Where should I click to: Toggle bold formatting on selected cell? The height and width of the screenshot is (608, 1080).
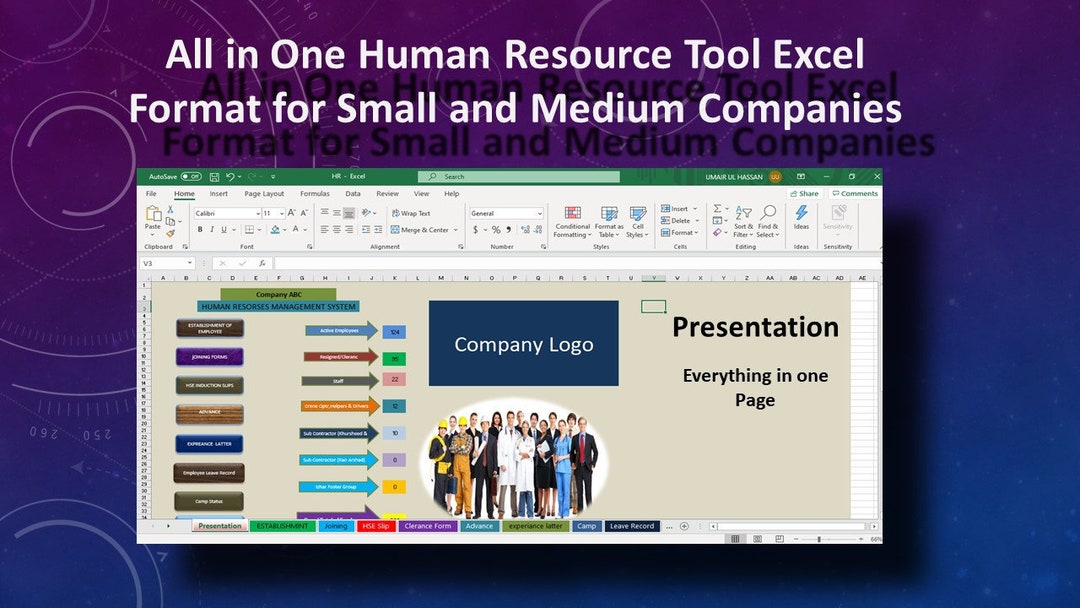(x=200, y=229)
